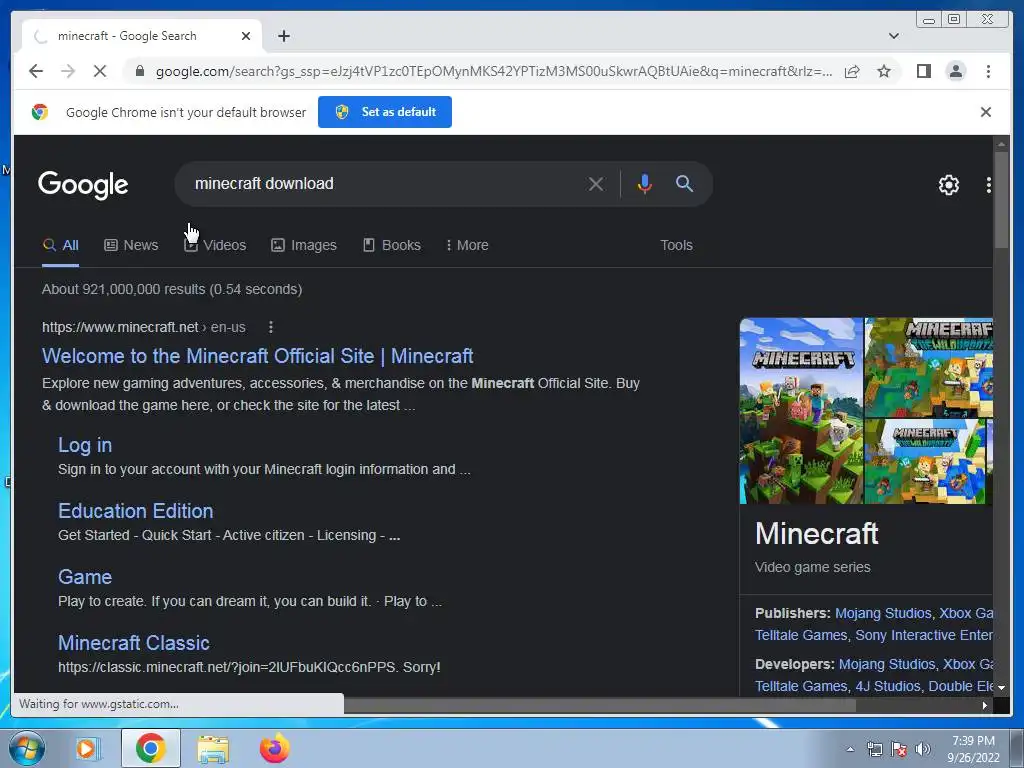Screen dimensions: 1024x768
Task: Click the minecraft.net URL breadcrumb
Action: click(144, 327)
